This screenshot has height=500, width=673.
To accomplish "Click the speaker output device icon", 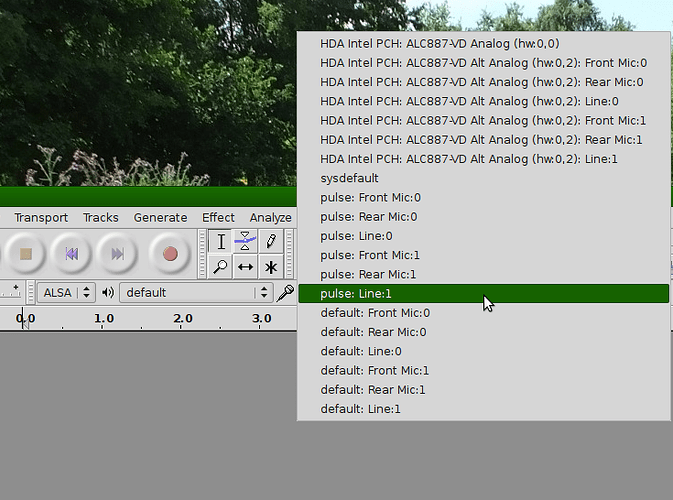I will 108,293.
